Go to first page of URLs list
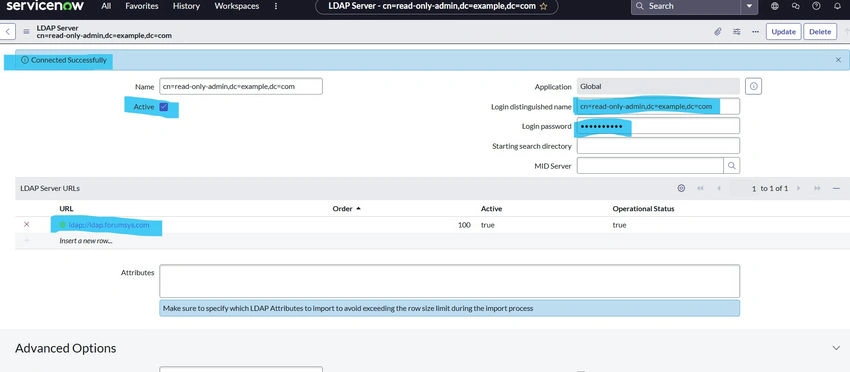This screenshot has height=372, width=850. click(x=700, y=188)
